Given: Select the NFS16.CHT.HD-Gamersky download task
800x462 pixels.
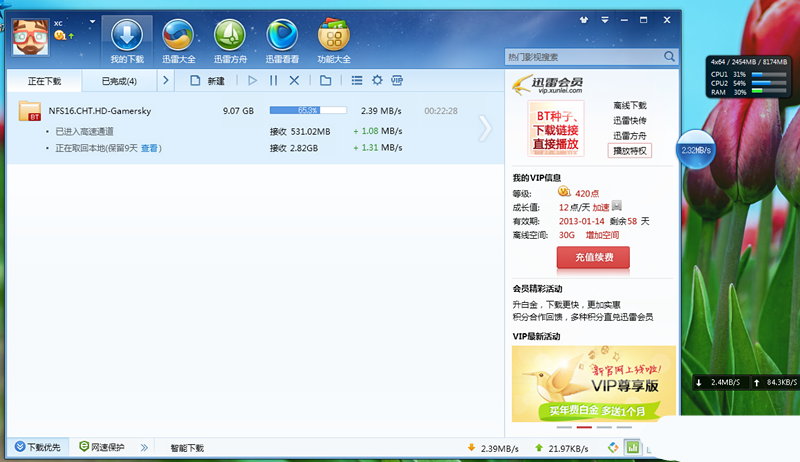Looking at the screenshot, I should [x=255, y=129].
